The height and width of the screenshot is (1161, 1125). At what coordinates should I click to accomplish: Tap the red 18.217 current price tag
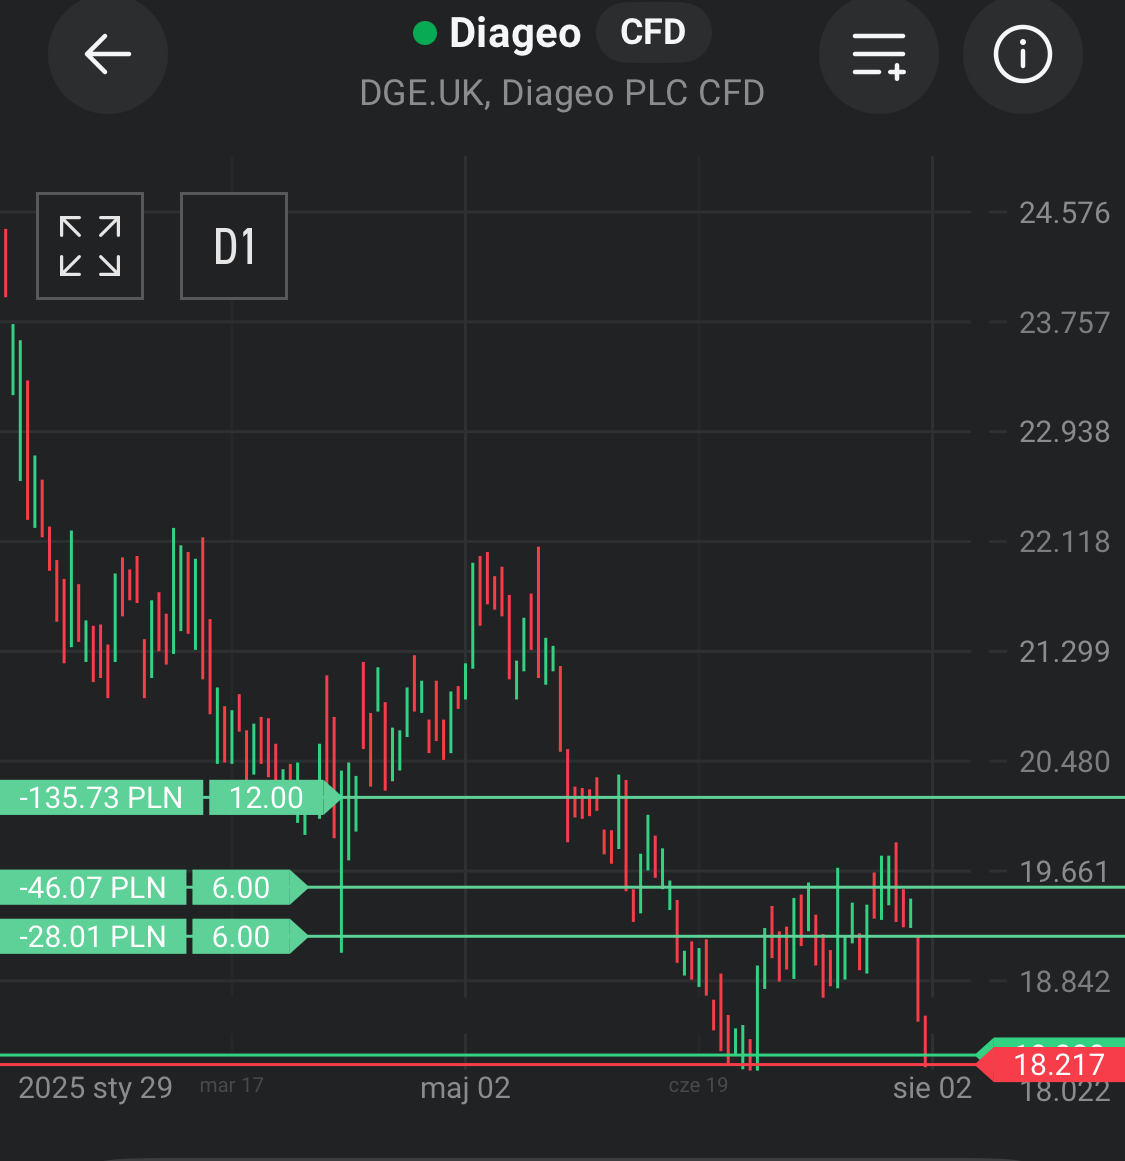(1052, 1065)
